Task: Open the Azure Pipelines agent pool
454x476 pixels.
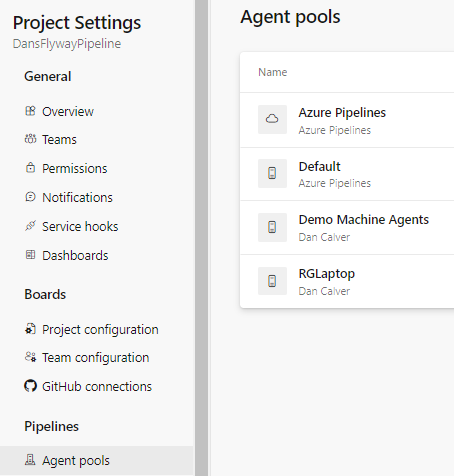Action: 347,120
